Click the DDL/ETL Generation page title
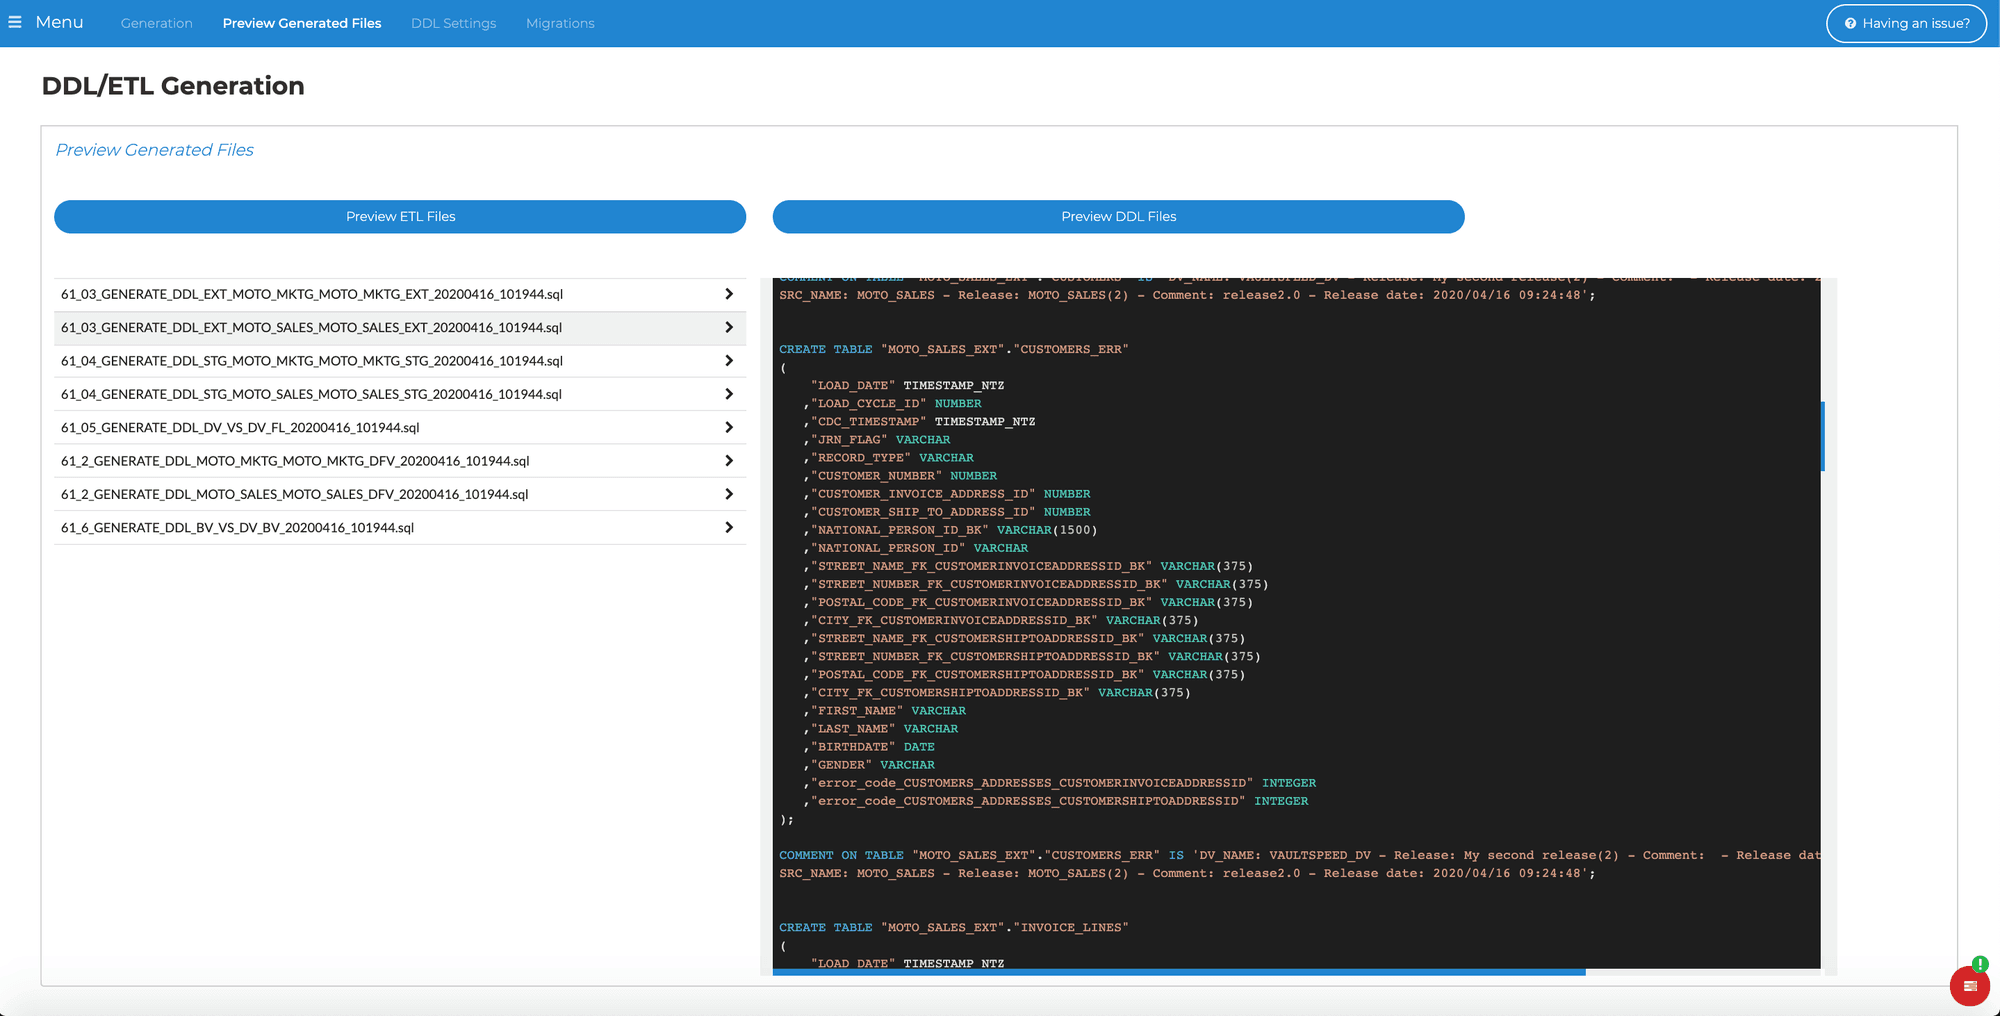Viewport: 2000px width, 1016px height. 173,86
